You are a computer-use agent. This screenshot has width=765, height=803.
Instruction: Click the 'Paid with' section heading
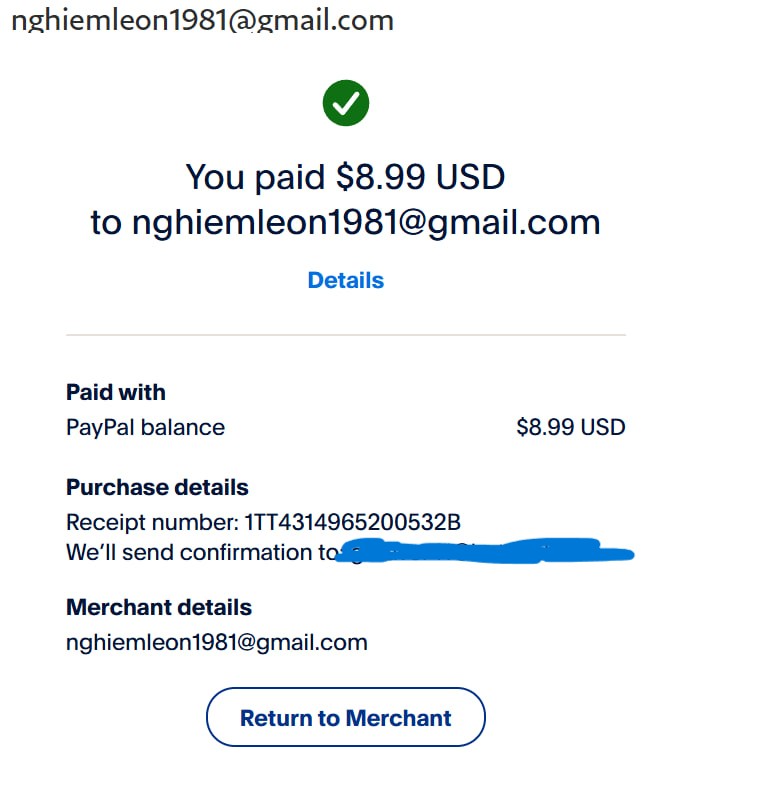pyautogui.click(x=116, y=392)
